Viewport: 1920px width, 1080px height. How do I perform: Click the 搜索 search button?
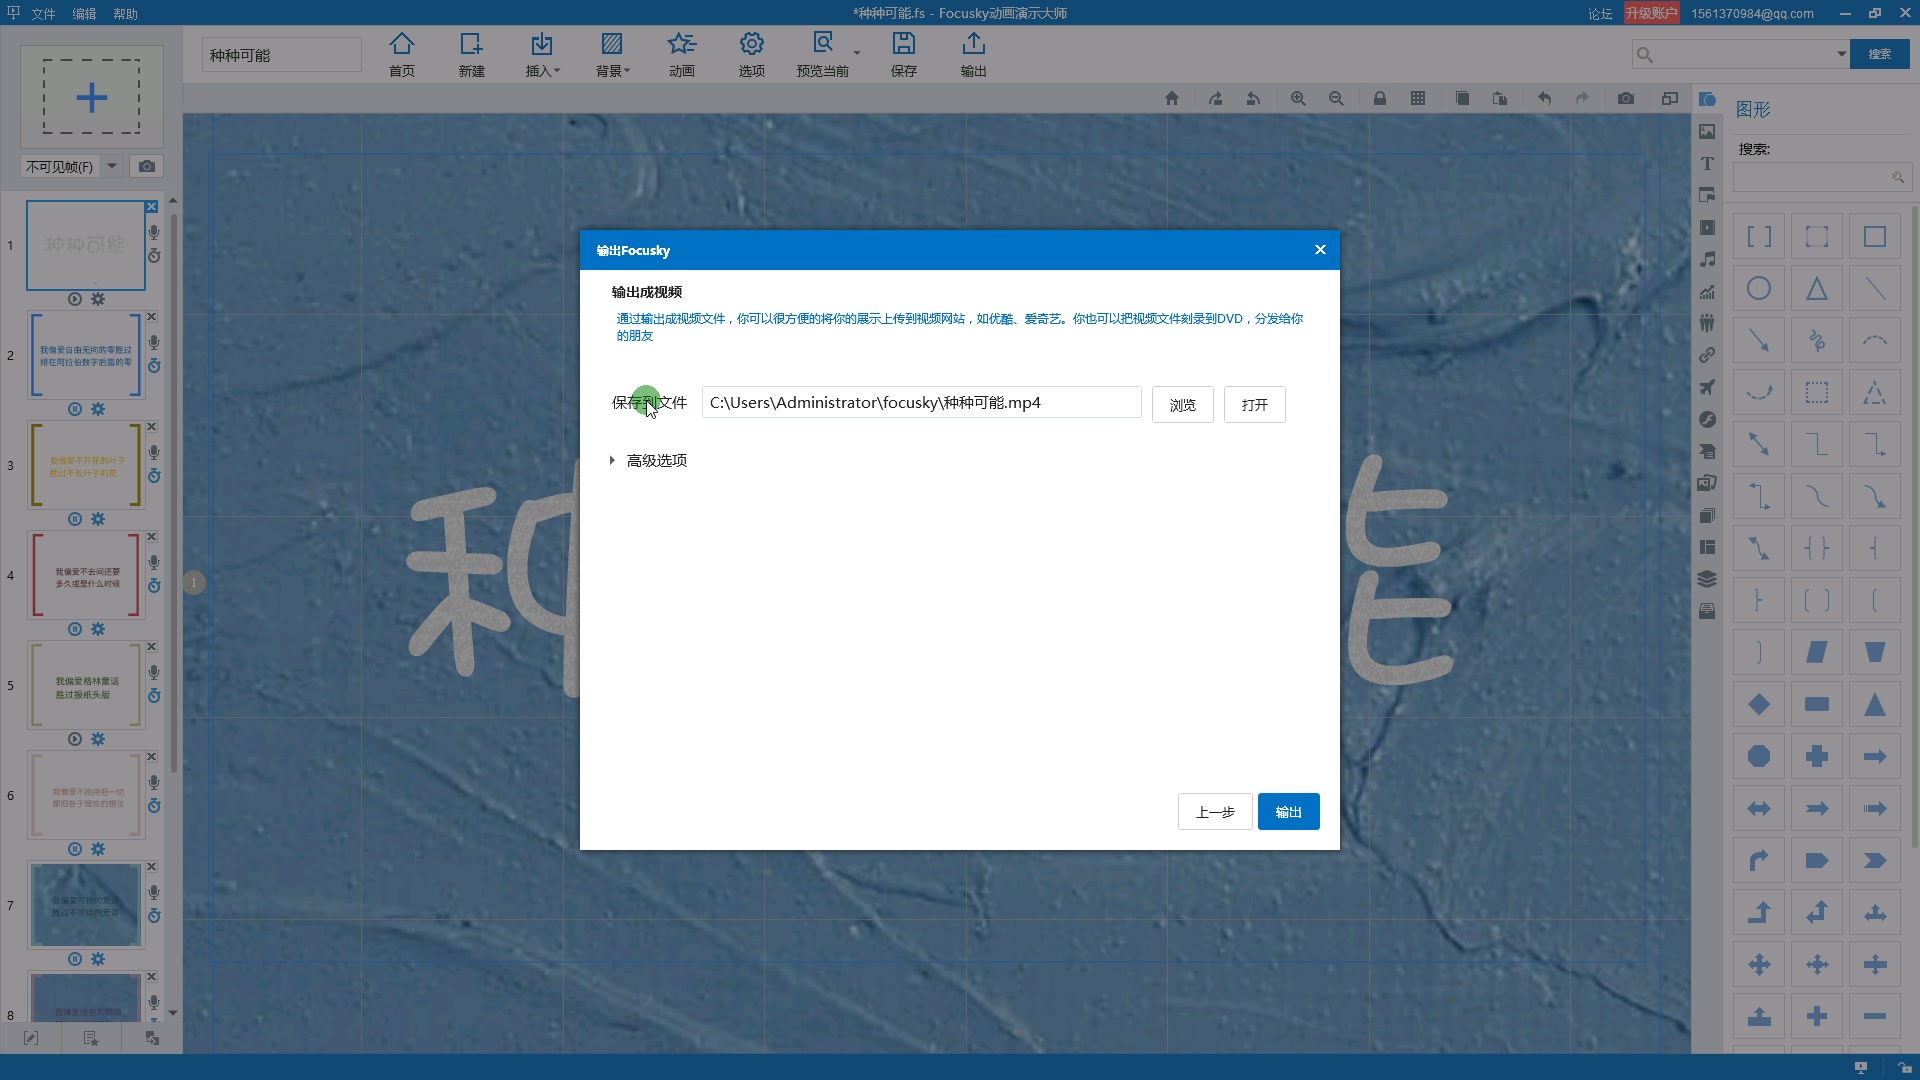(1880, 54)
